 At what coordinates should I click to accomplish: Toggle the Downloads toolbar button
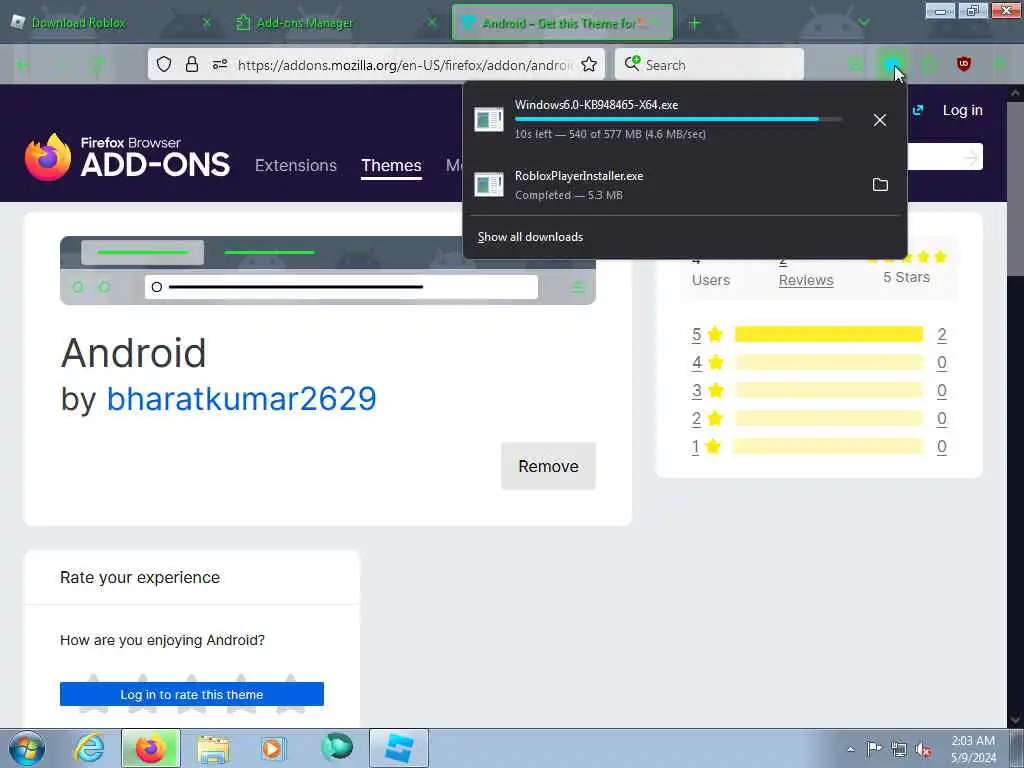pos(891,64)
